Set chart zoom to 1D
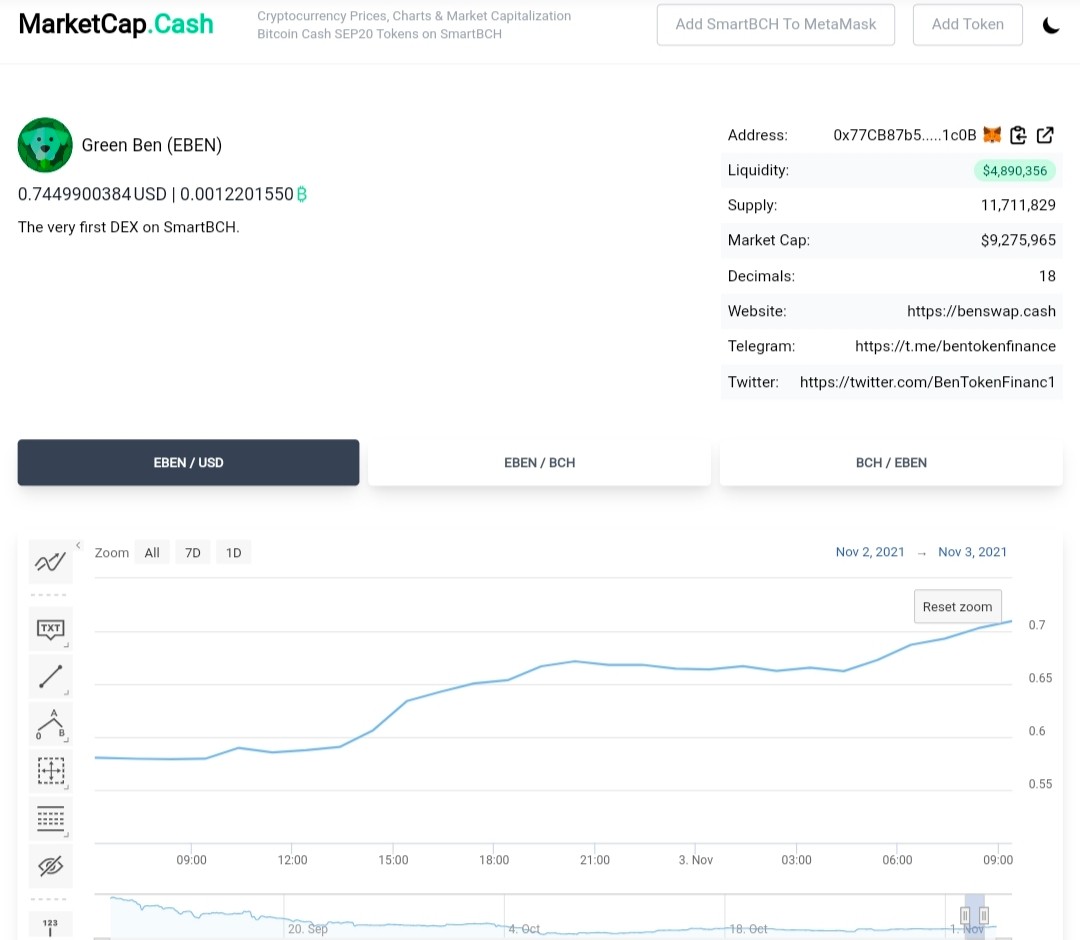The image size is (1080, 940). [233, 552]
